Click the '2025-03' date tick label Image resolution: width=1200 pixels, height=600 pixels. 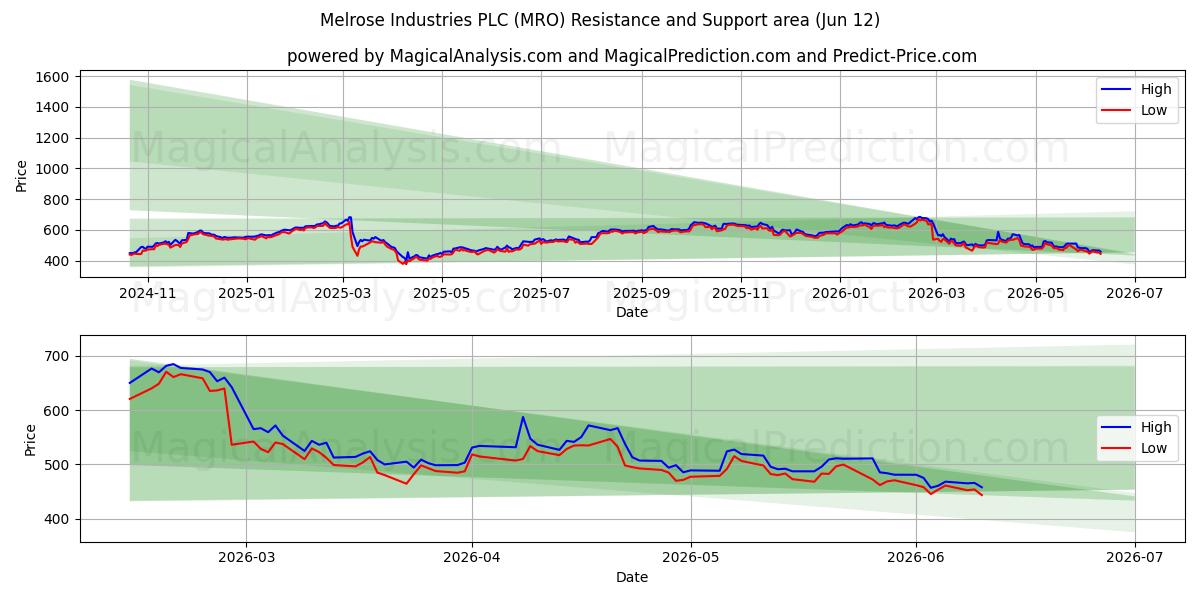click(343, 293)
